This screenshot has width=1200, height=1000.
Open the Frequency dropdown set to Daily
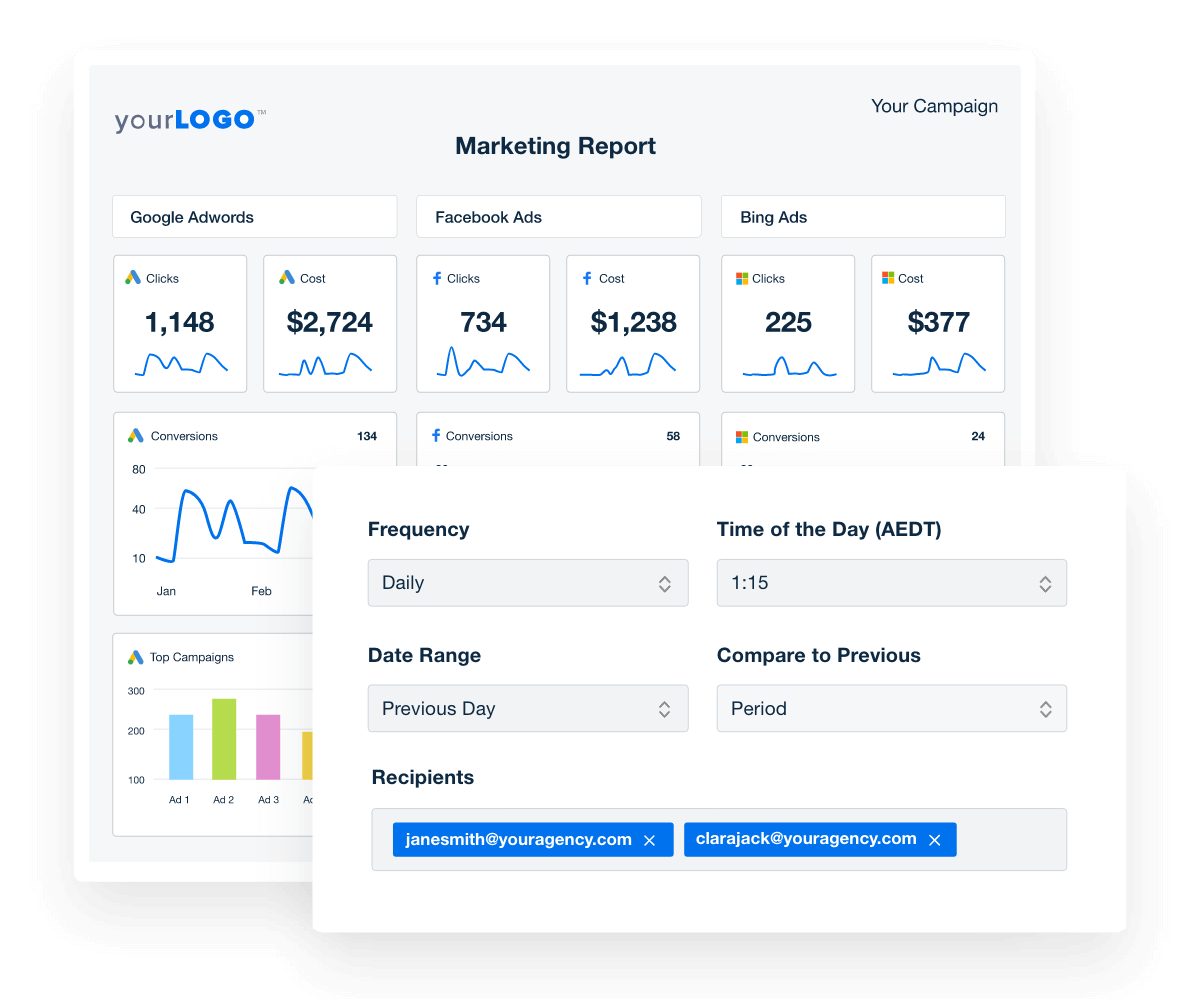(x=528, y=582)
